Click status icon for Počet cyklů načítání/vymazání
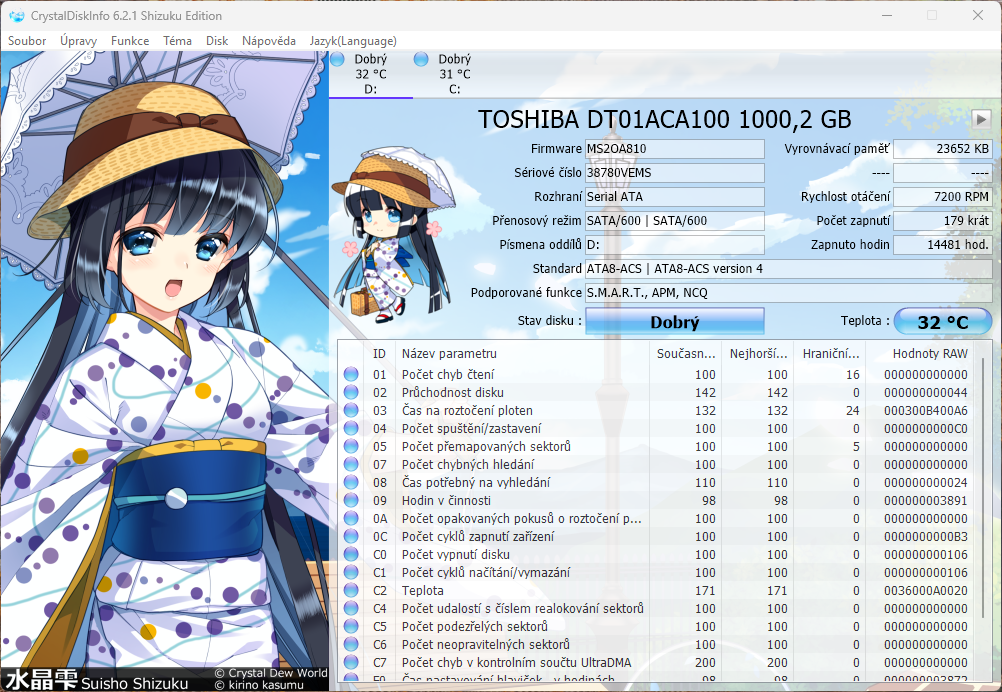 (x=351, y=573)
